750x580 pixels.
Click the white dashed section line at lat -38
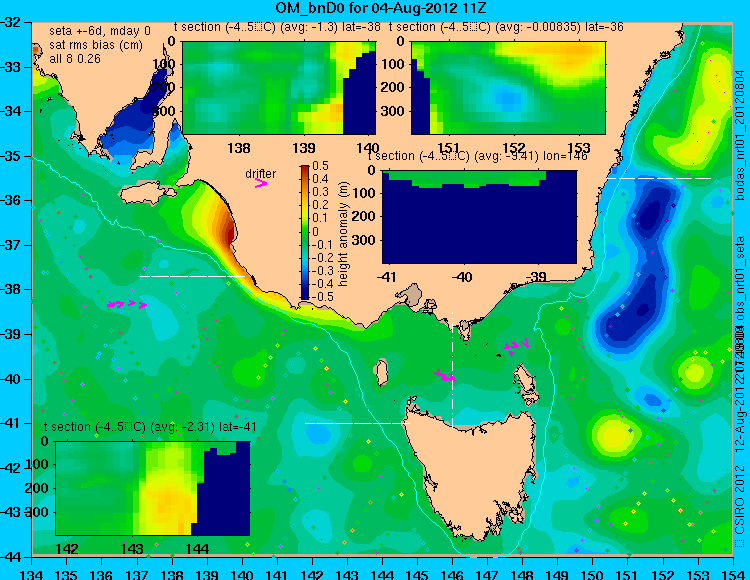tap(192, 276)
